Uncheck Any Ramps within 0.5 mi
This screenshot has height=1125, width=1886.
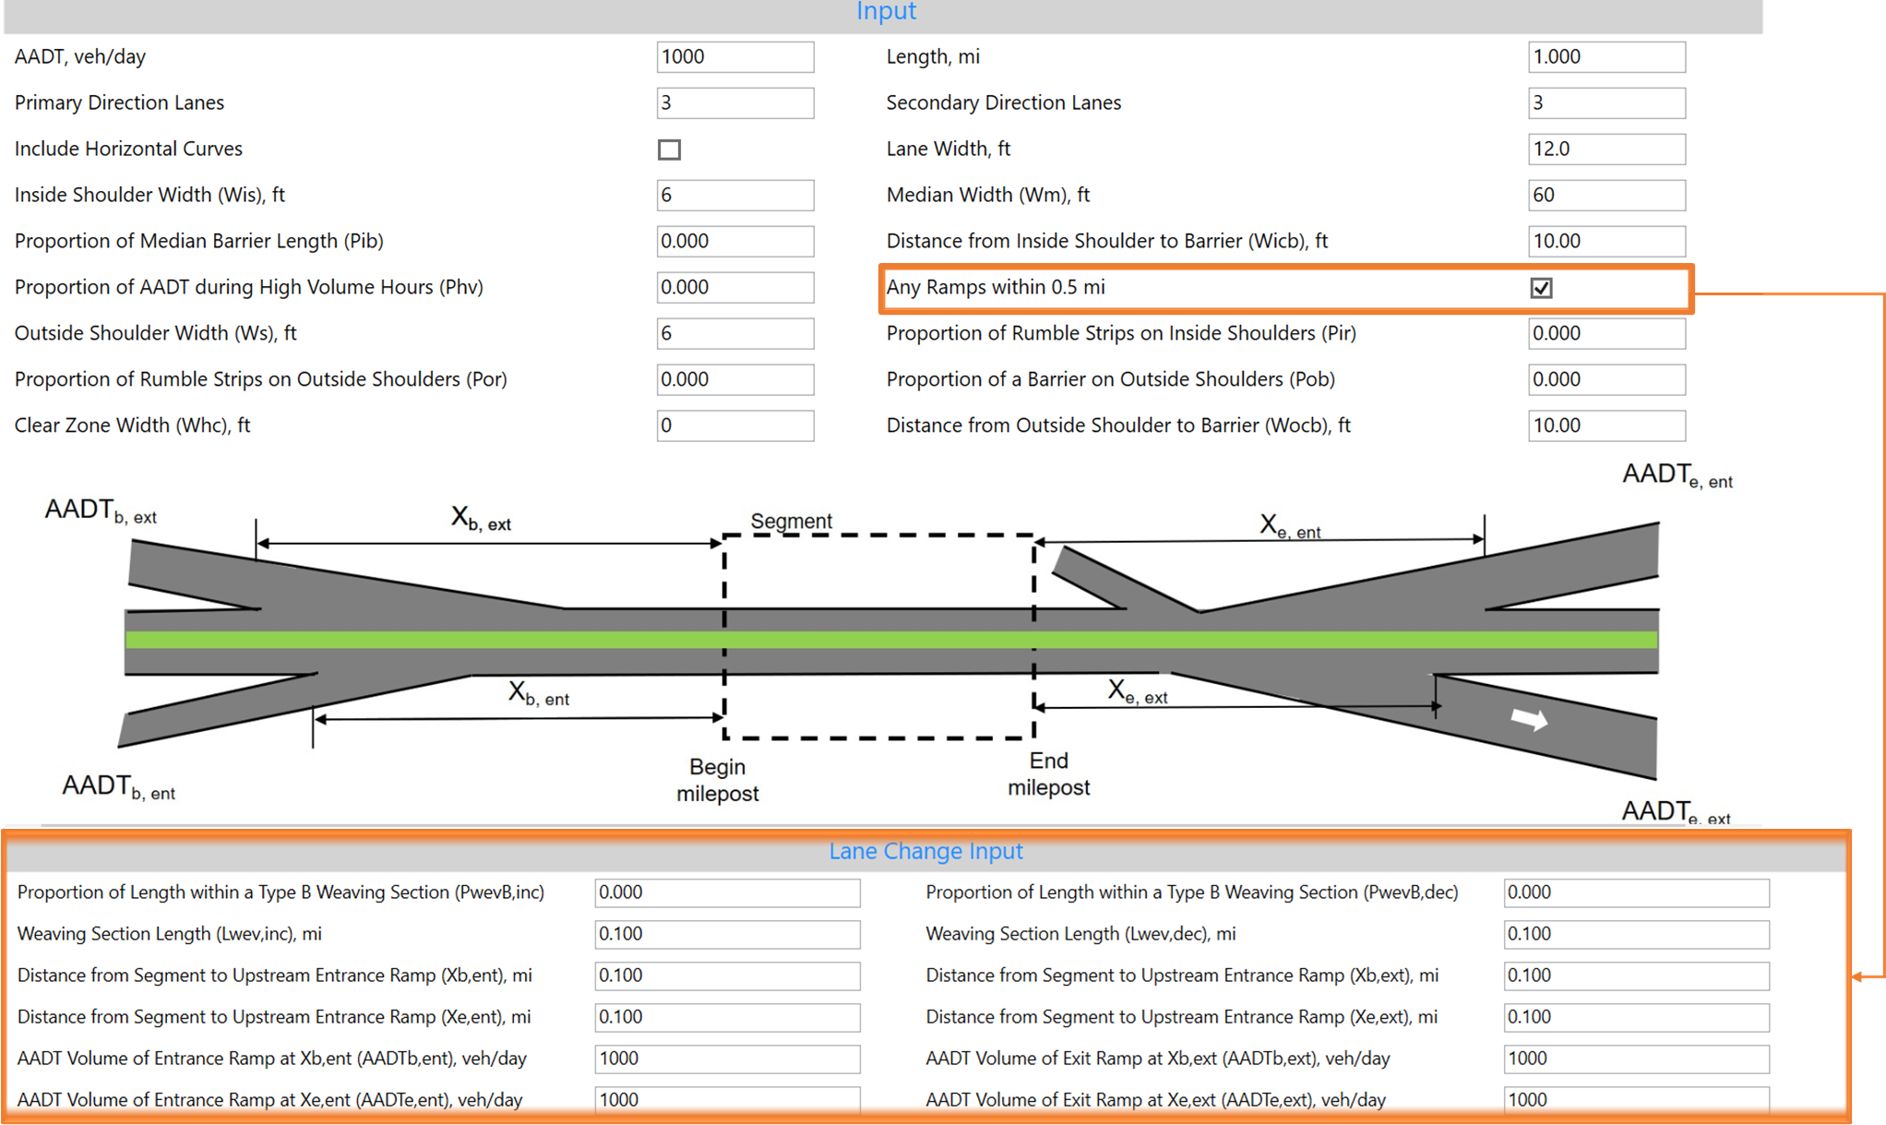pos(1541,288)
